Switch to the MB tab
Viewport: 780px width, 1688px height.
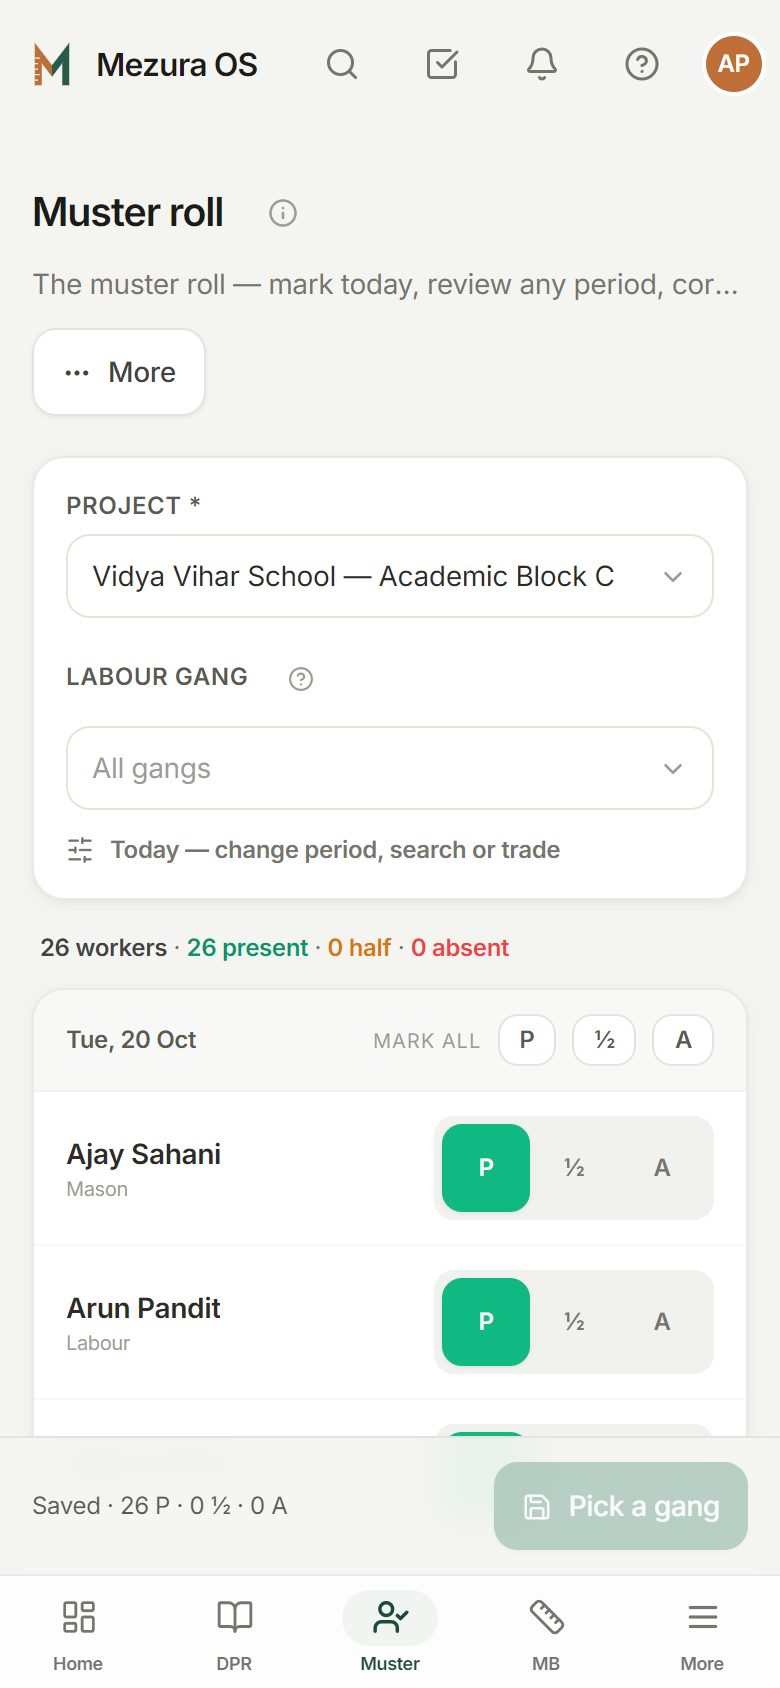[x=546, y=1633]
